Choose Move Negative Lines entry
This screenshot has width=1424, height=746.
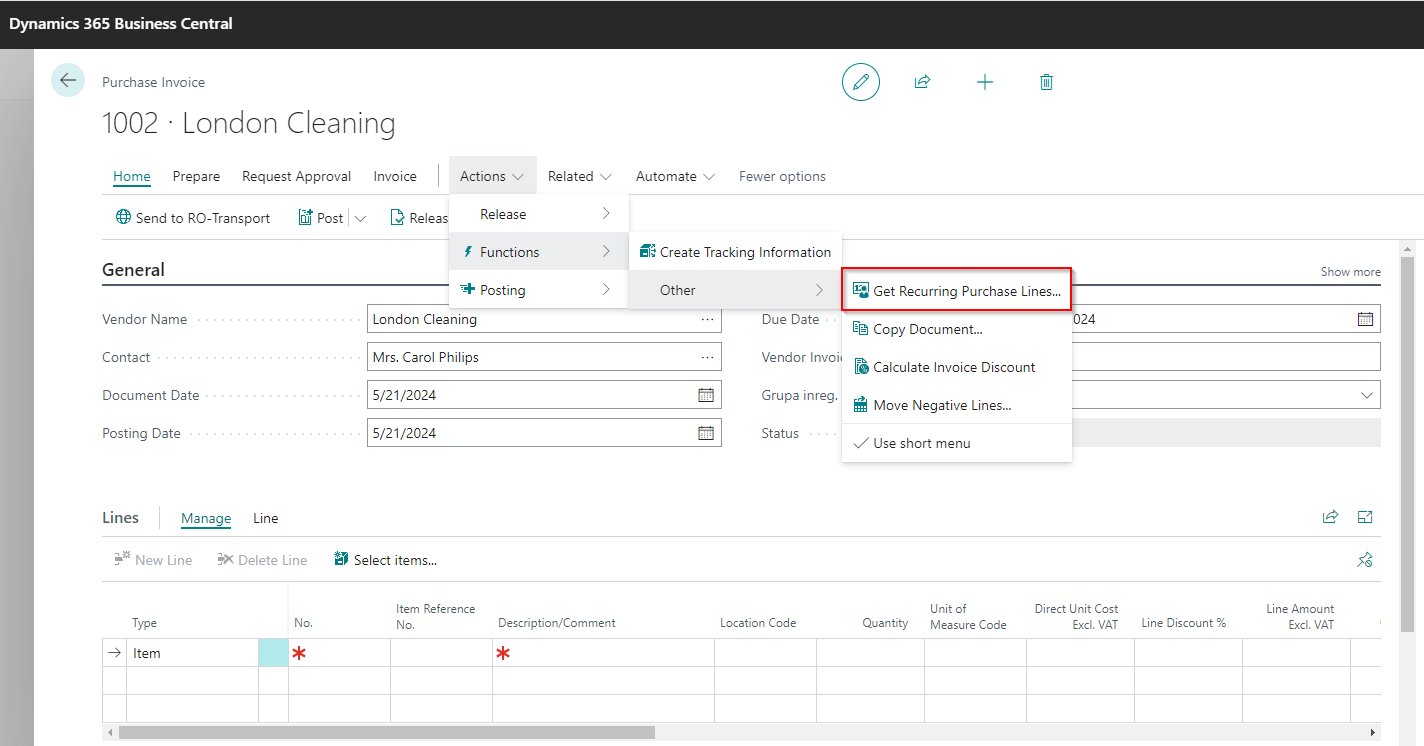(957, 405)
